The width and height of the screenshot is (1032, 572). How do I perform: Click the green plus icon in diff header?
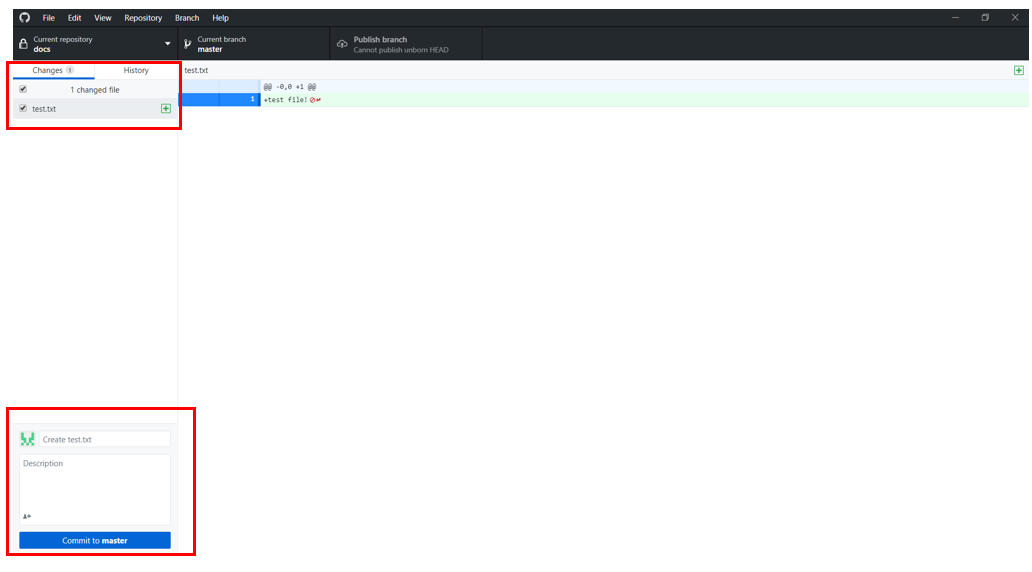pyautogui.click(x=1019, y=70)
